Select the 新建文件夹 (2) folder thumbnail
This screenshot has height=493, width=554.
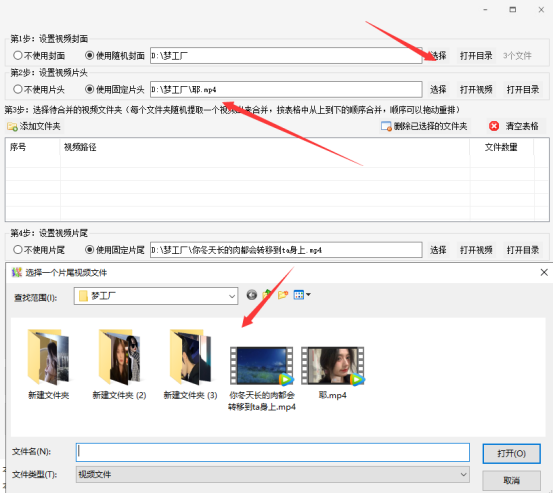tap(120, 357)
